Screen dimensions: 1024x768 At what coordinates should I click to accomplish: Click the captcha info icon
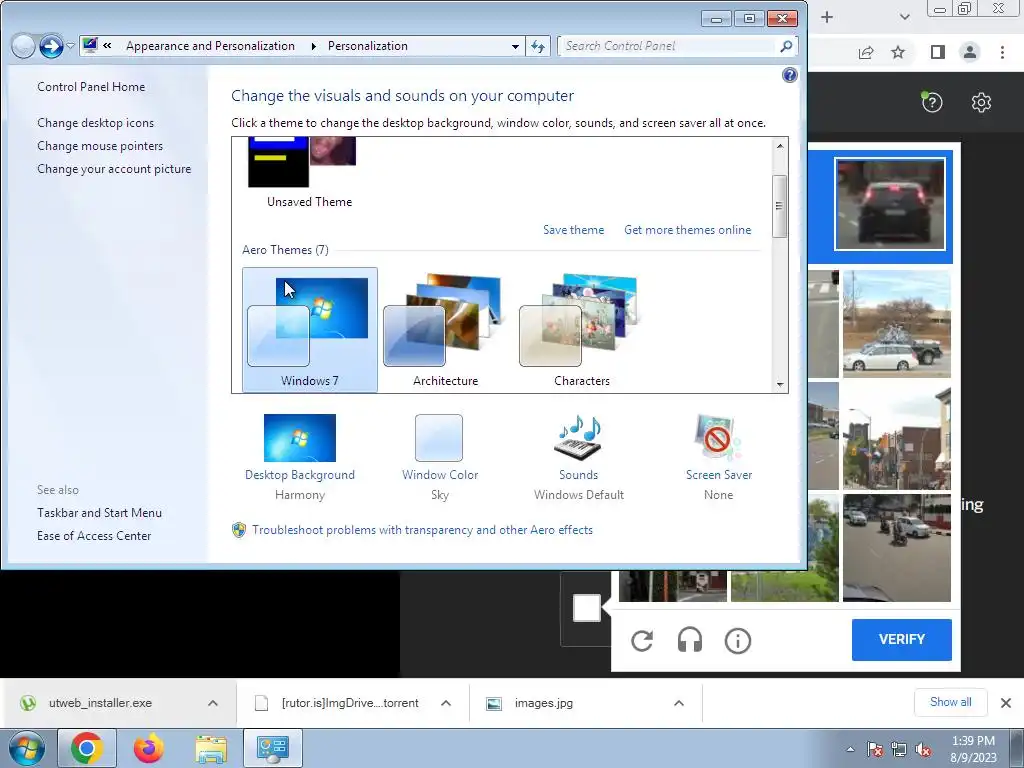click(737, 641)
